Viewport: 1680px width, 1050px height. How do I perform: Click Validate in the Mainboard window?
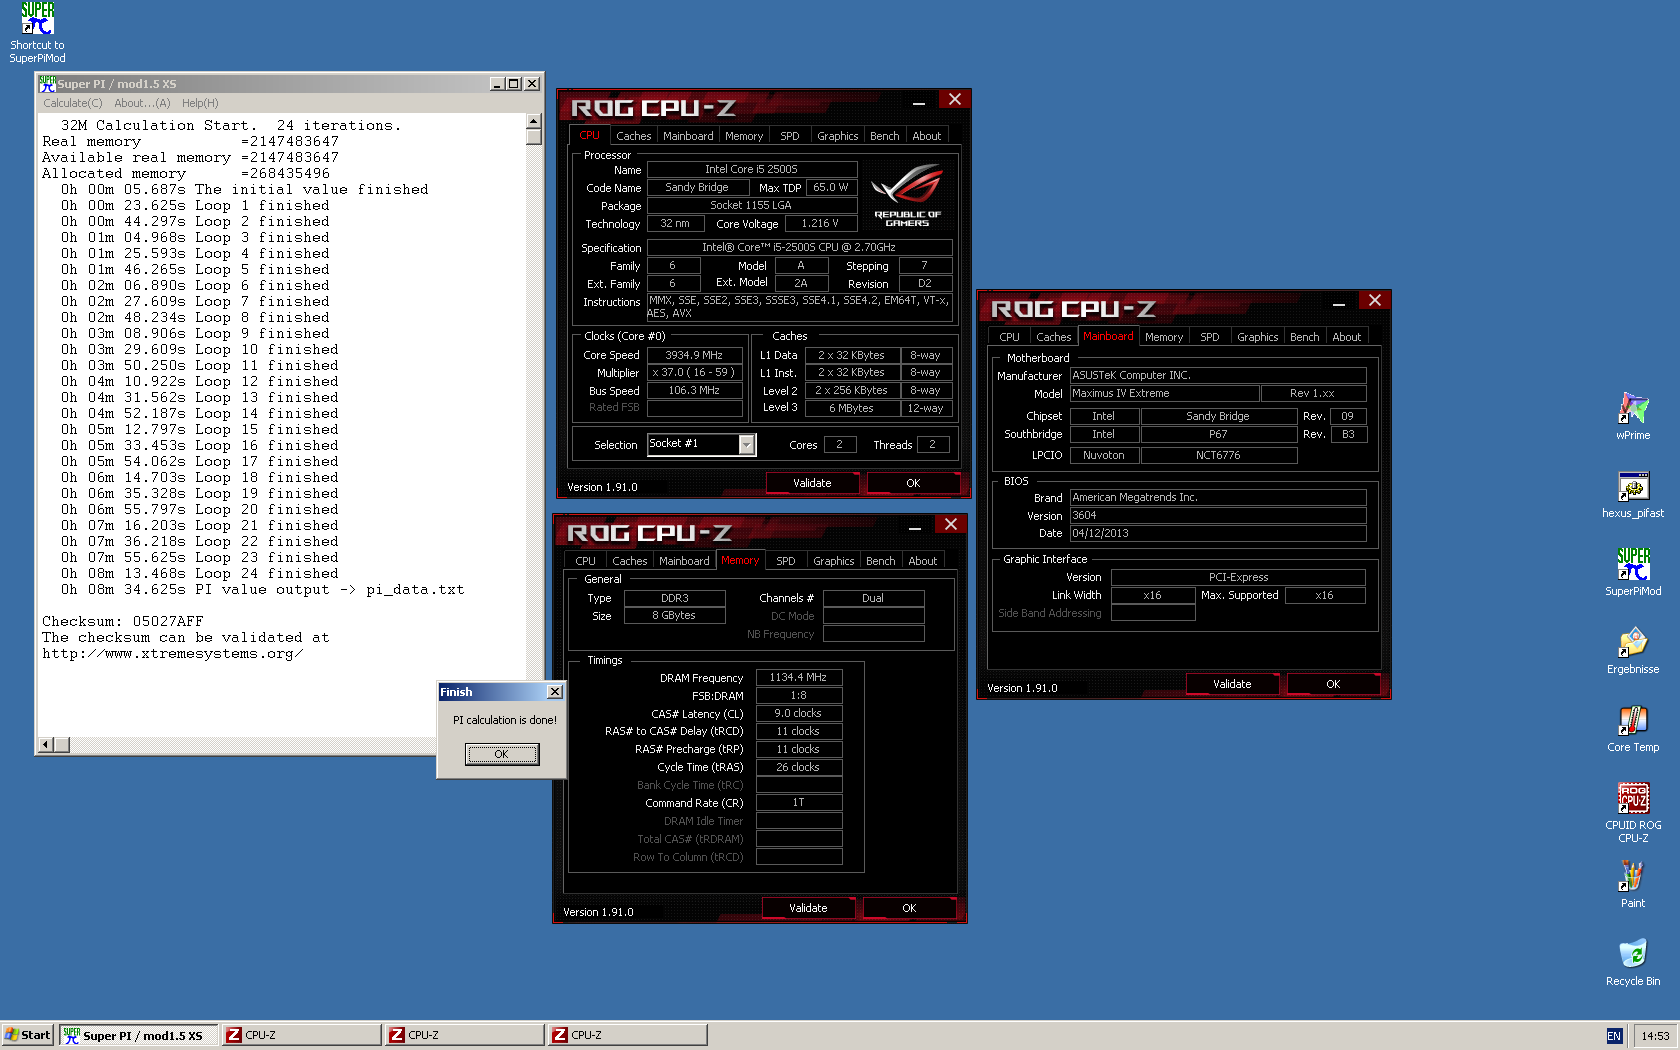(1232, 684)
